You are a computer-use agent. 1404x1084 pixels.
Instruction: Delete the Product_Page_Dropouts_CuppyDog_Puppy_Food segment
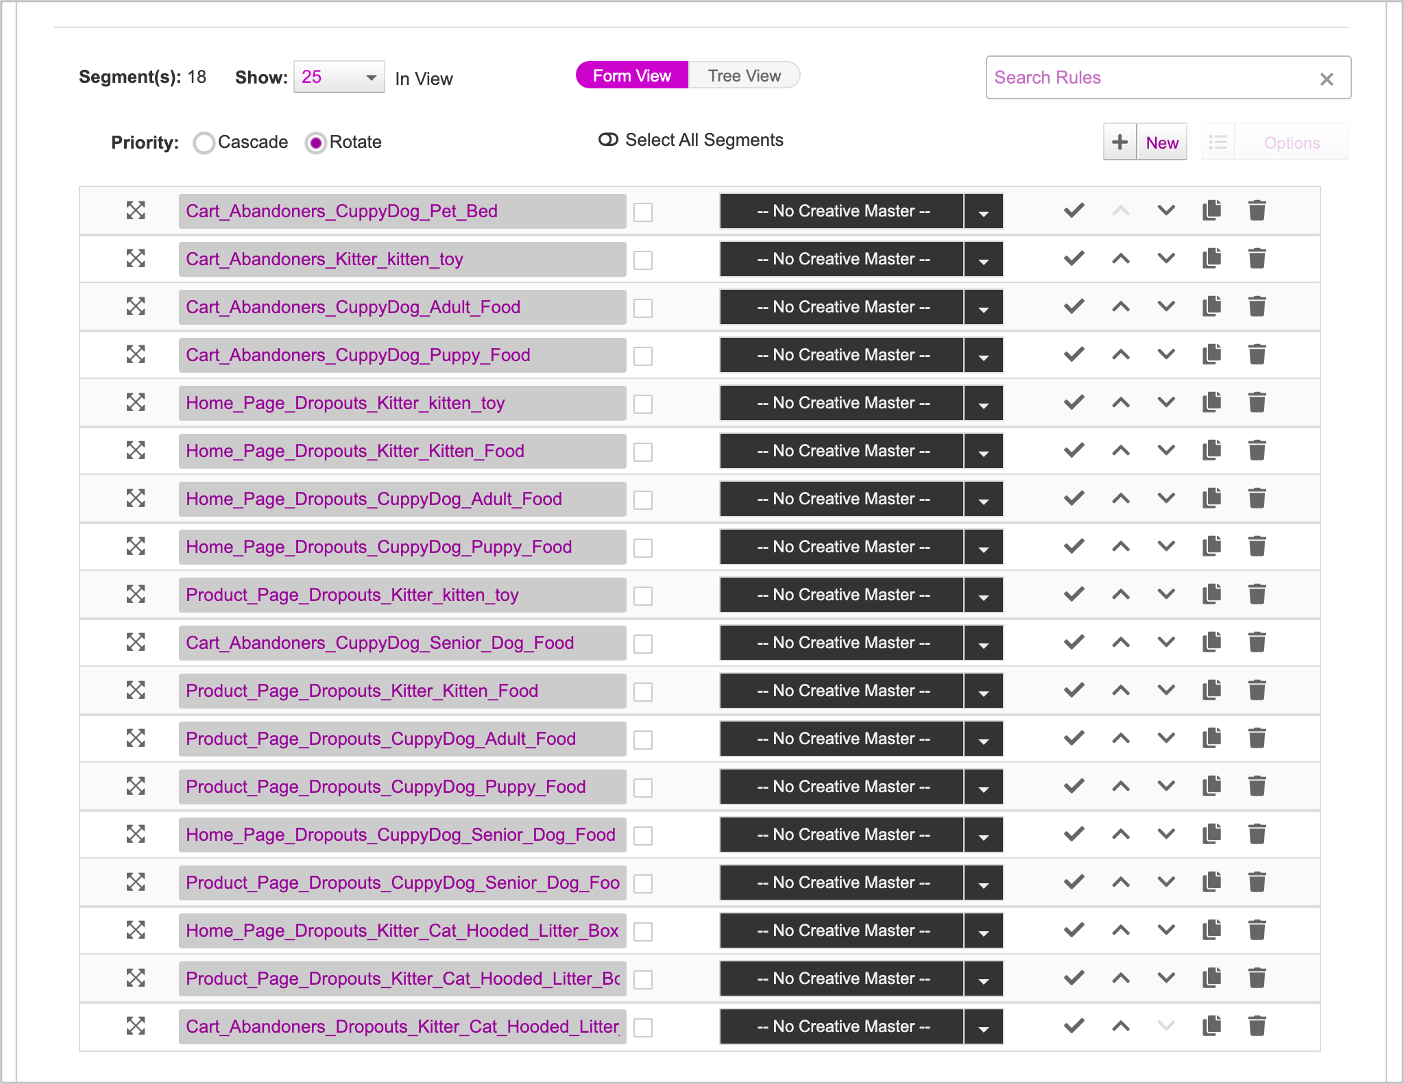pyautogui.click(x=1257, y=786)
